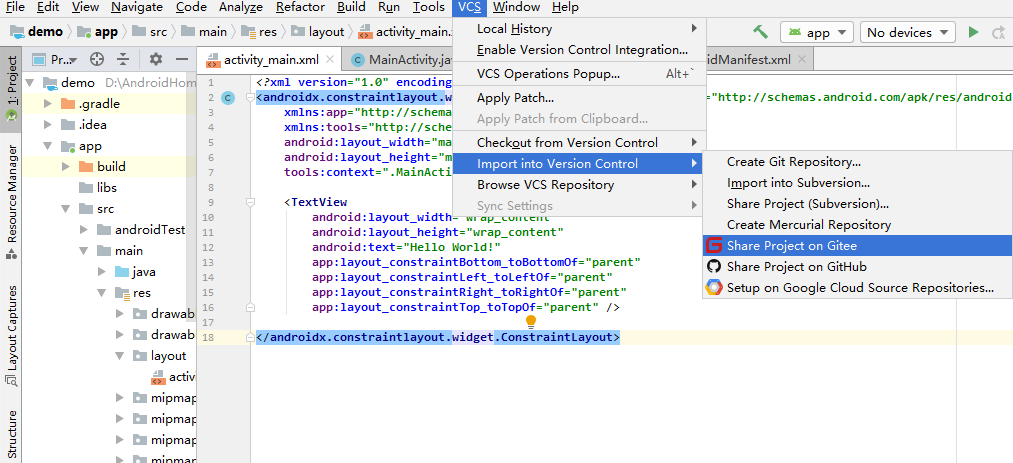The width and height of the screenshot is (1013, 463).
Task: Open the Project view selector dropdown
Action: 55,60
